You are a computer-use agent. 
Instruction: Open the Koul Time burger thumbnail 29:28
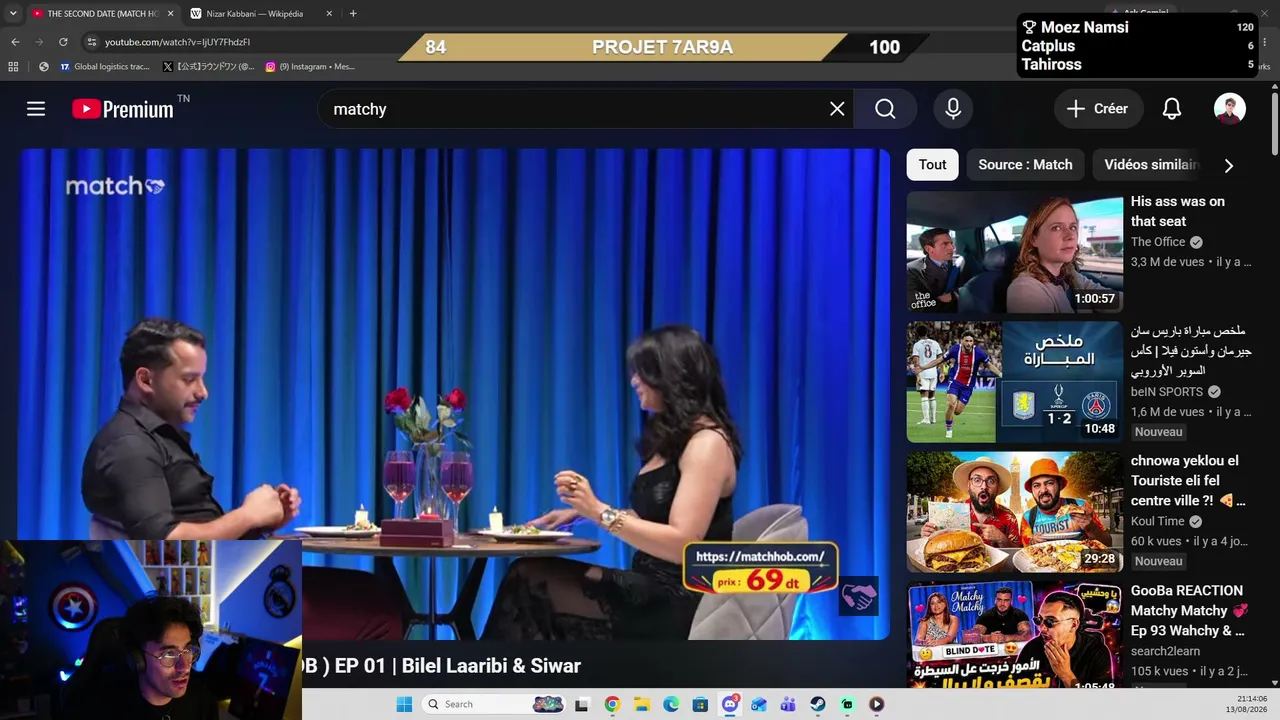pos(1015,512)
